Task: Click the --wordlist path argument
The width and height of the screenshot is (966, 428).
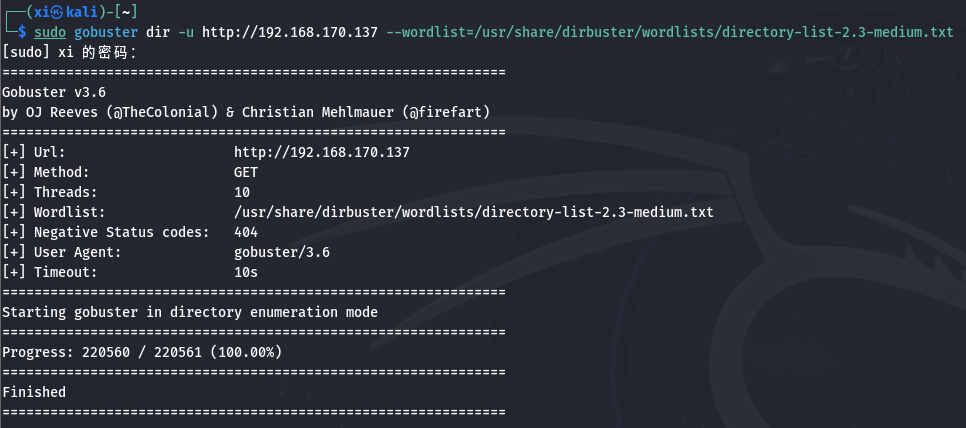Action: 670,32
